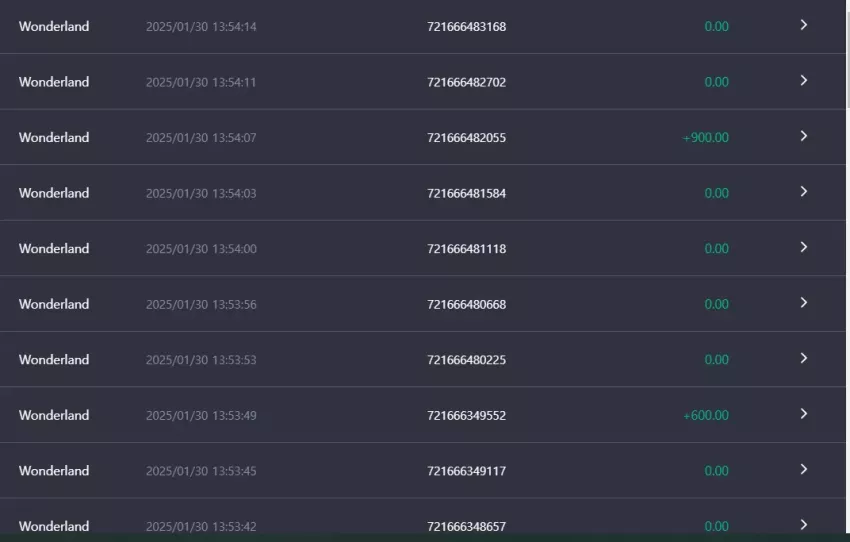Viewport: 850px width, 542px height.
Task: Click timestamp 2025/01/30 13:53:56
Action: (201, 305)
